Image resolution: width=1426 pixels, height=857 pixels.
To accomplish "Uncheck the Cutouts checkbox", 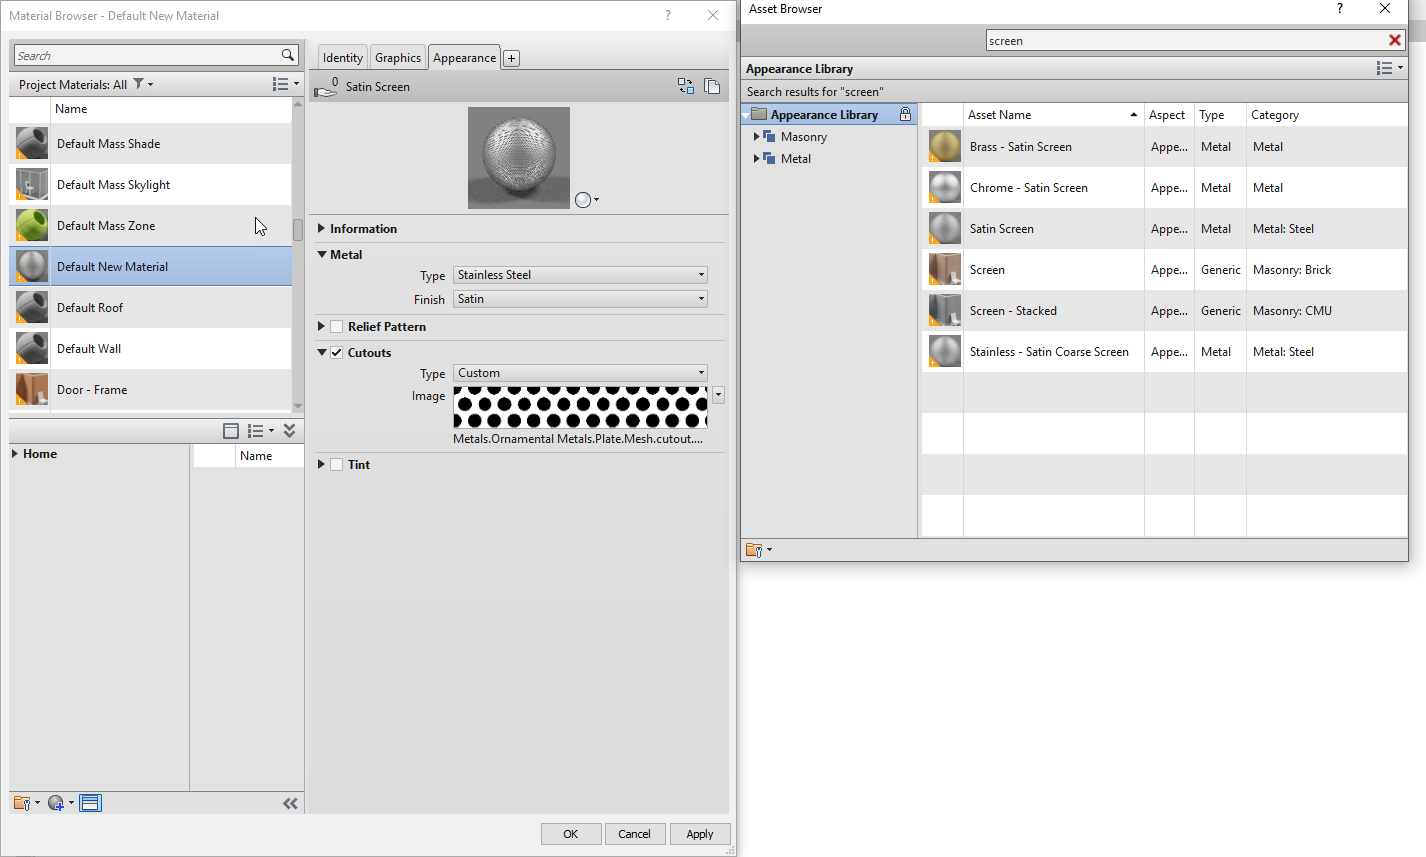I will coord(337,353).
